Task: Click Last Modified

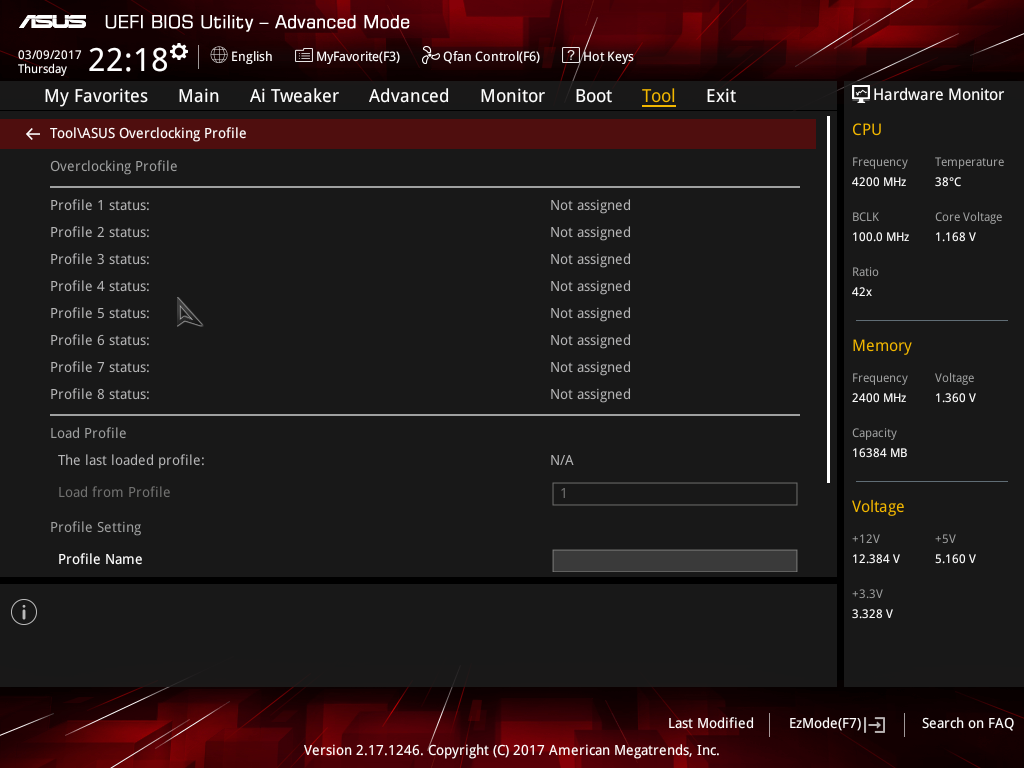Action: [x=711, y=724]
